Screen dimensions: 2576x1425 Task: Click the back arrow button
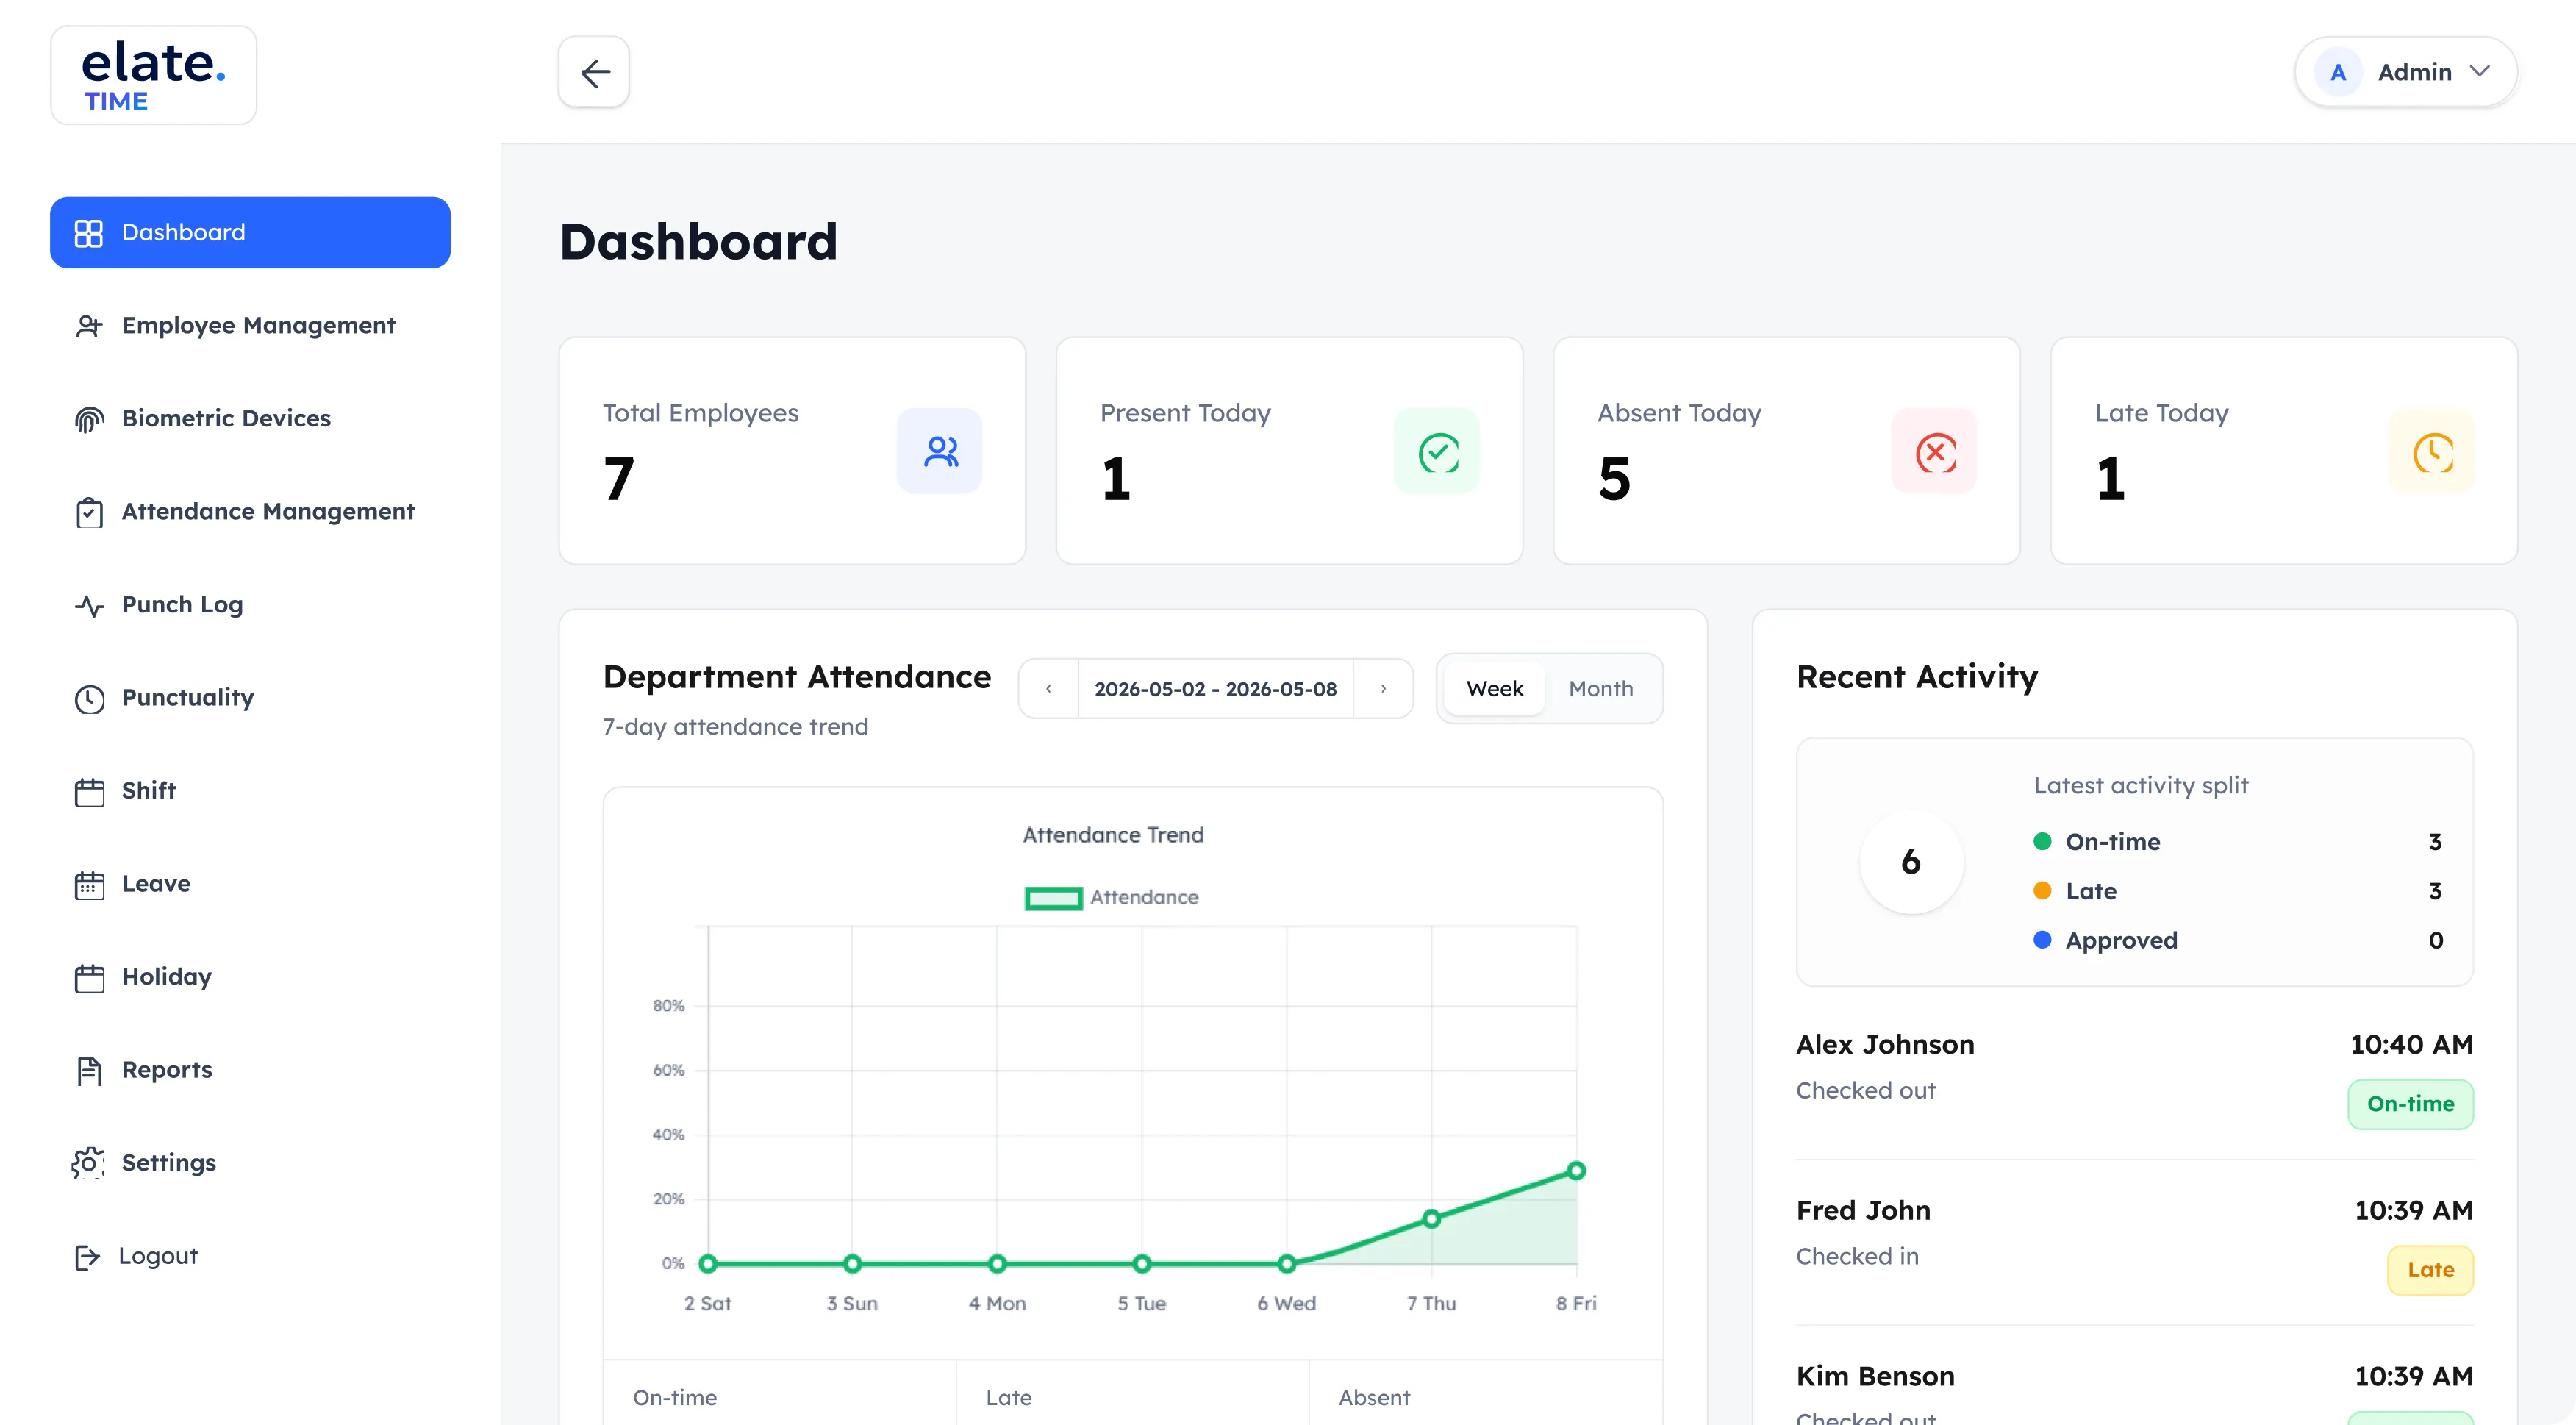(x=594, y=72)
